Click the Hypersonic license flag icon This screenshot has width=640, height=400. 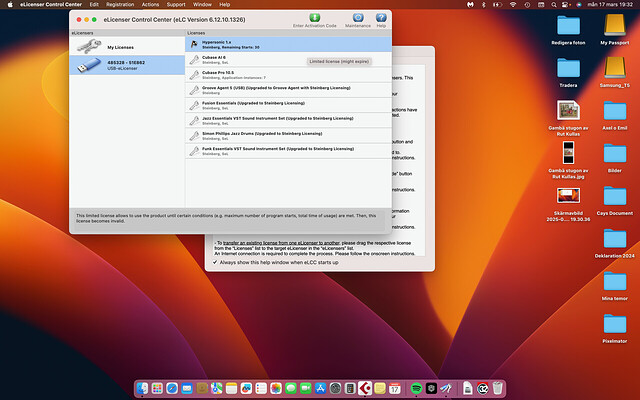(194, 44)
